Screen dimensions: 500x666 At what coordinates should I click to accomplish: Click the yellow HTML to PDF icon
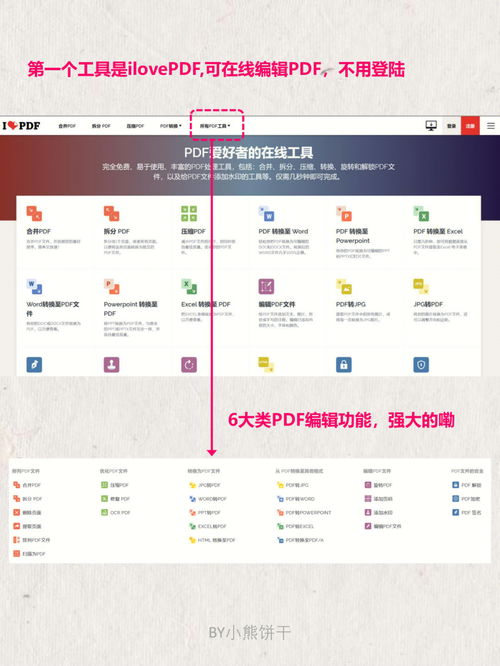(266, 364)
